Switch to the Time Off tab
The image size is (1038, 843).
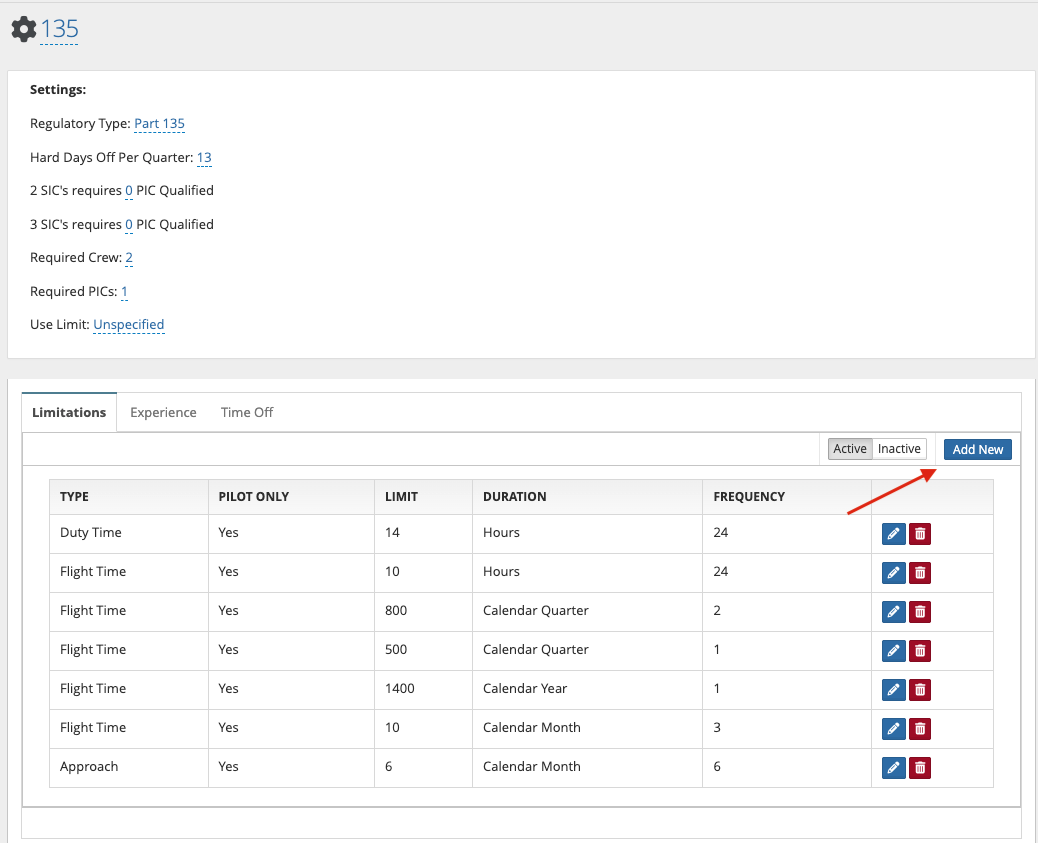pos(247,412)
